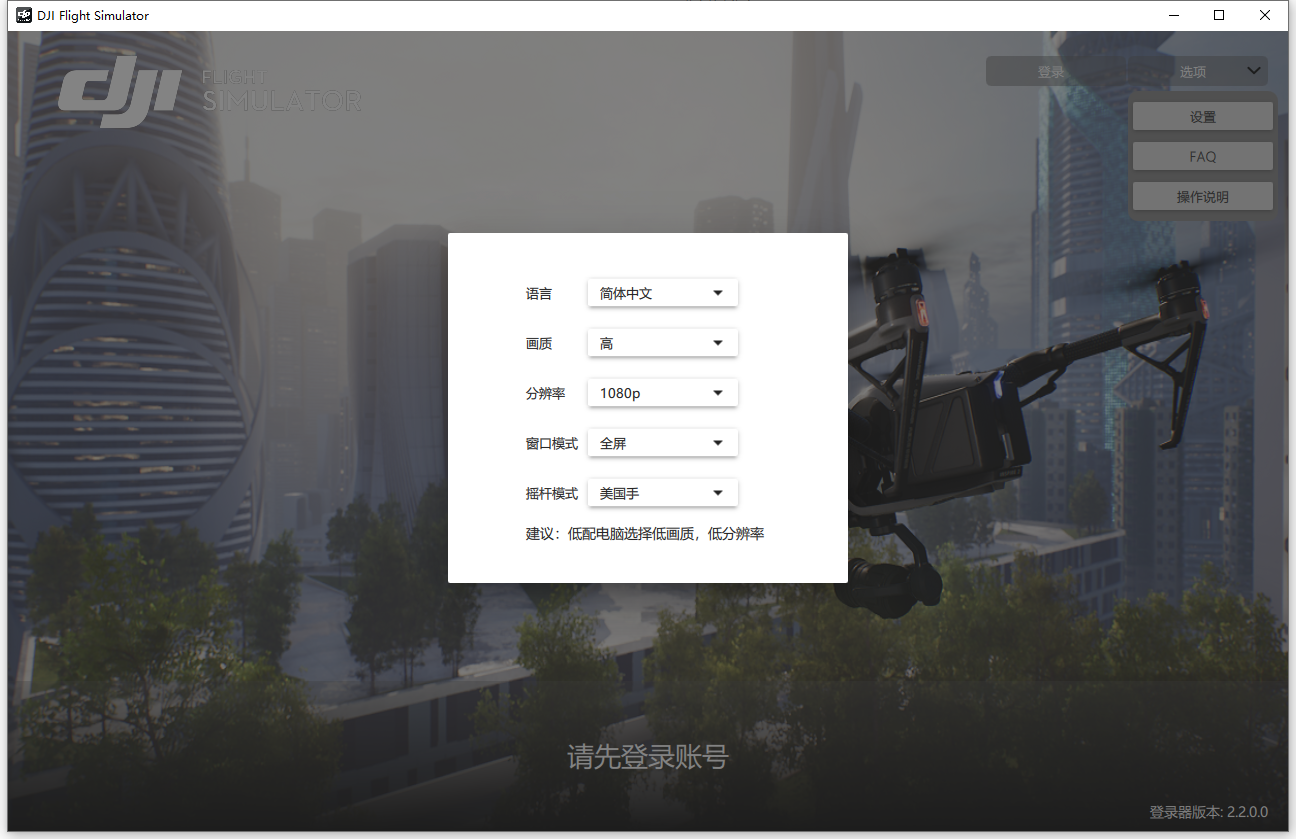The width and height of the screenshot is (1296, 839).
Task: Open the 语言 language dropdown
Action: (x=662, y=293)
